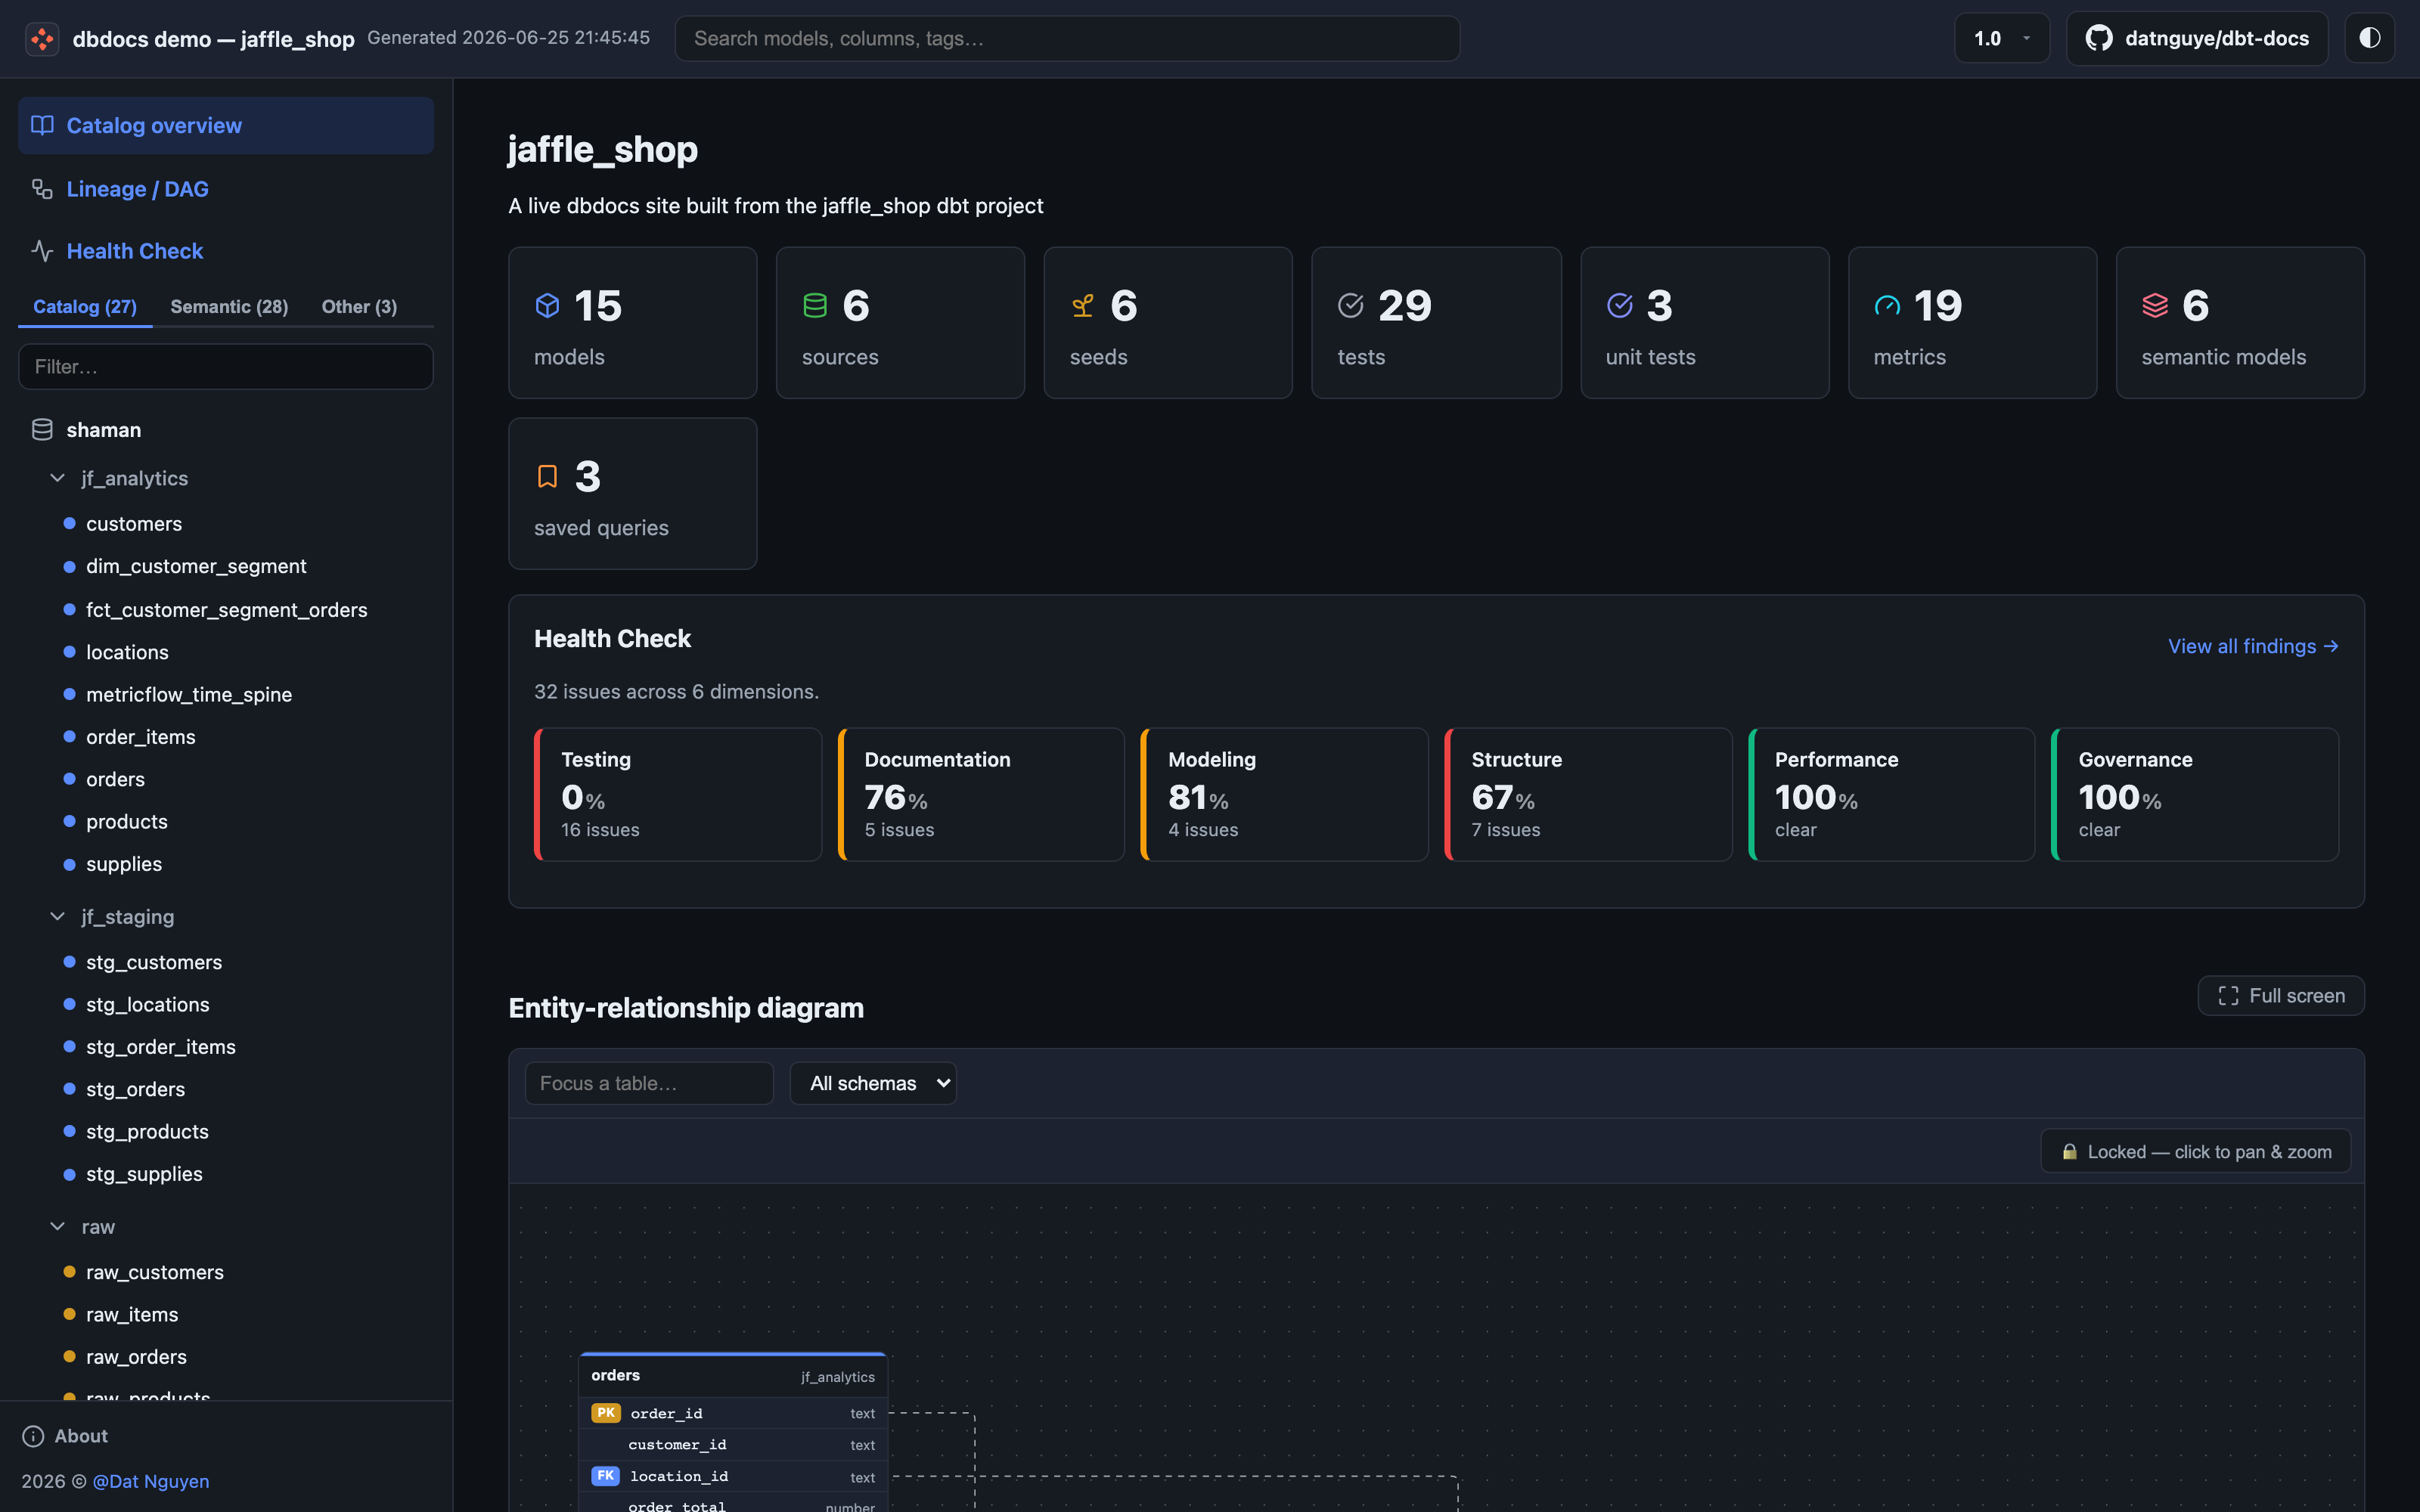Click the sources database icon

pyautogui.click(x=815, y=305)
